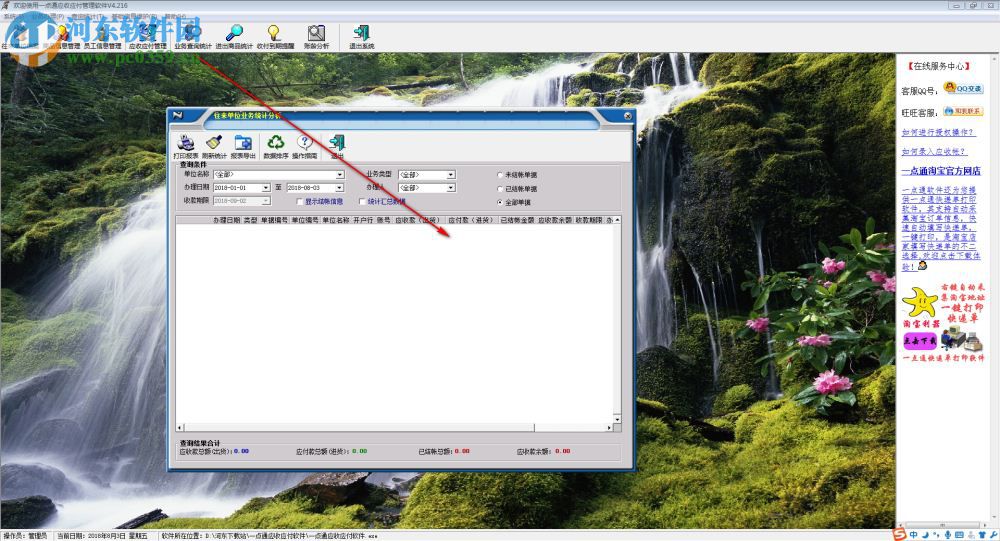This screenshot has width=1000, height=541.
Task: Click the 数据排序 recycle icon
Action: [276, 143]
